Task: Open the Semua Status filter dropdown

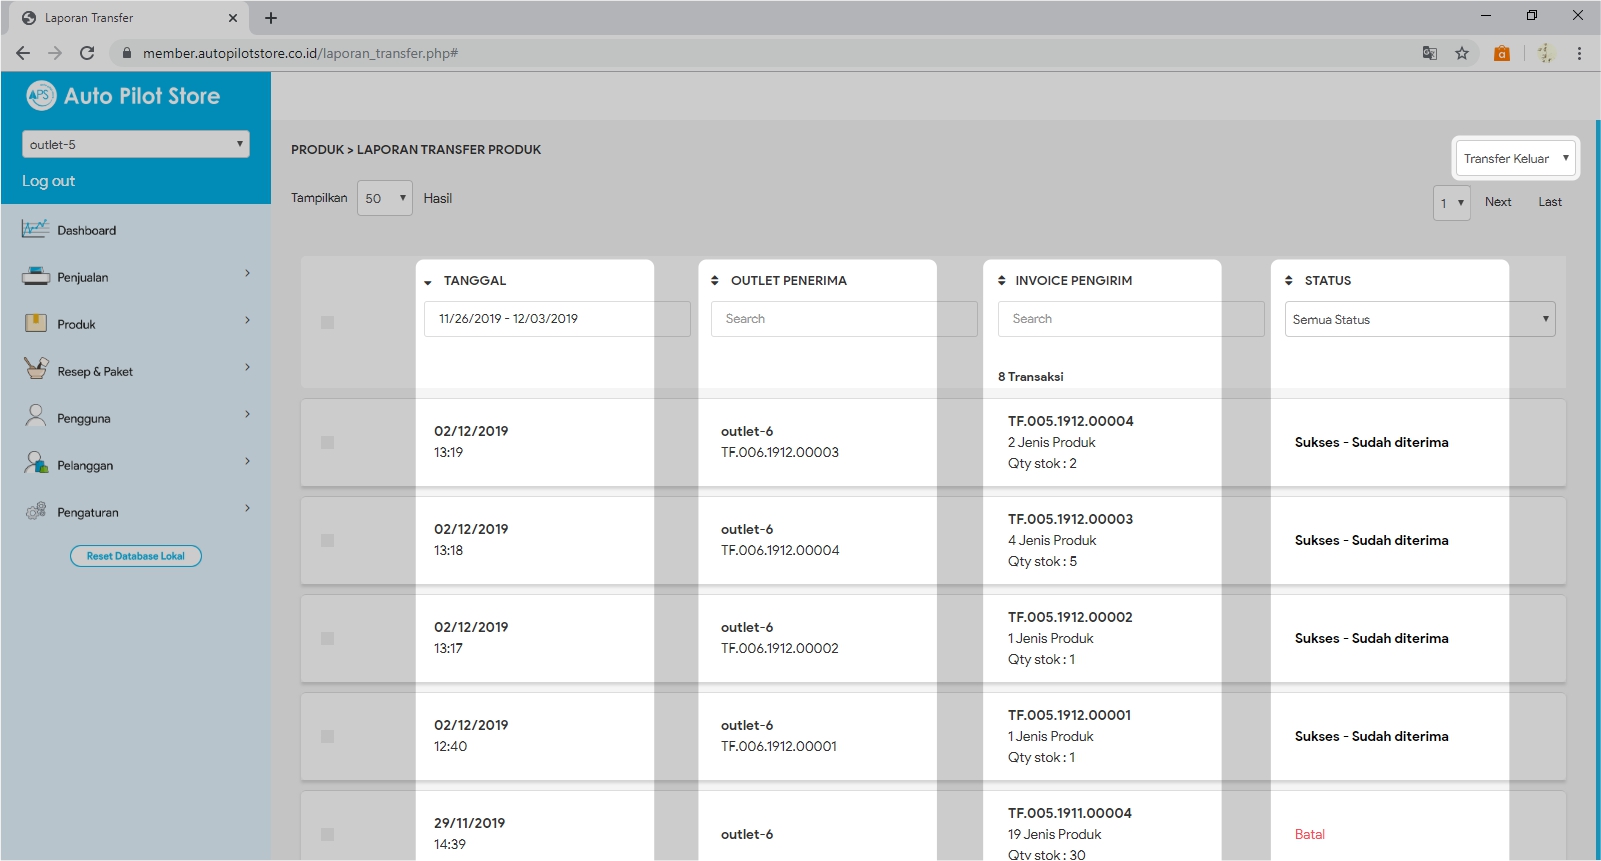Action: coord(1419,319)
